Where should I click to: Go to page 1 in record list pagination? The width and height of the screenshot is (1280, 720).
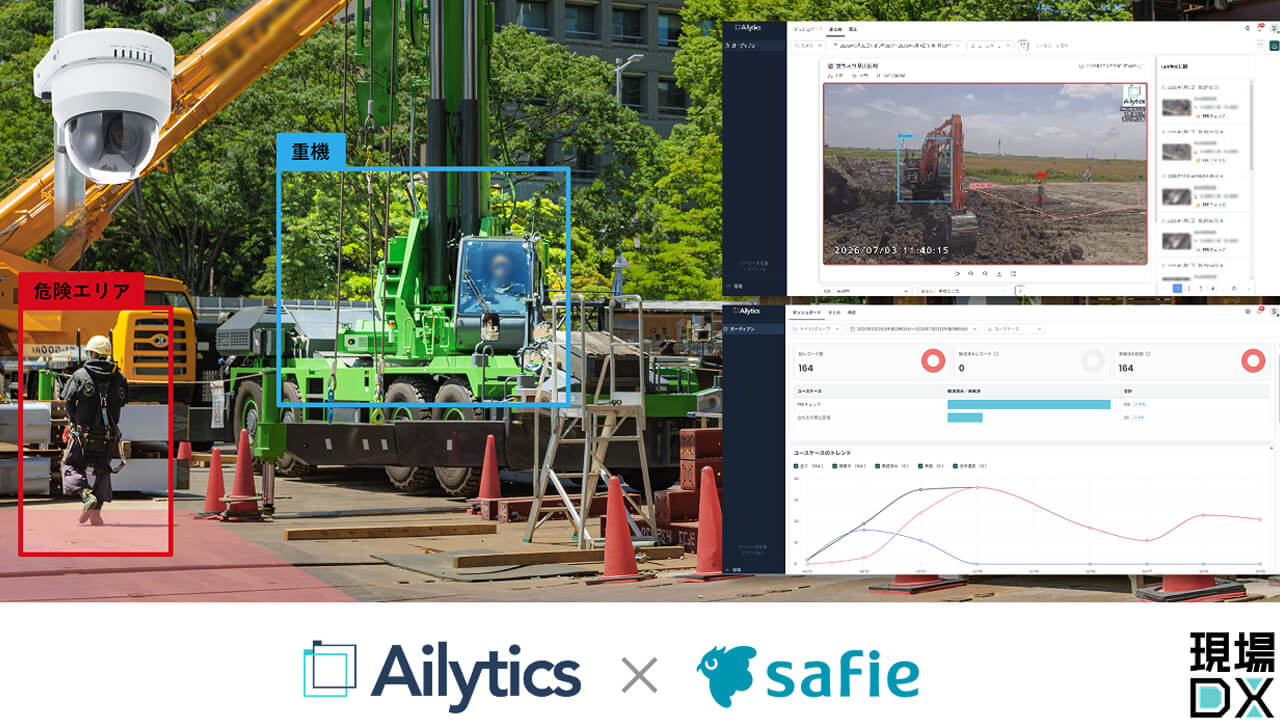[x=1177, y=288]
